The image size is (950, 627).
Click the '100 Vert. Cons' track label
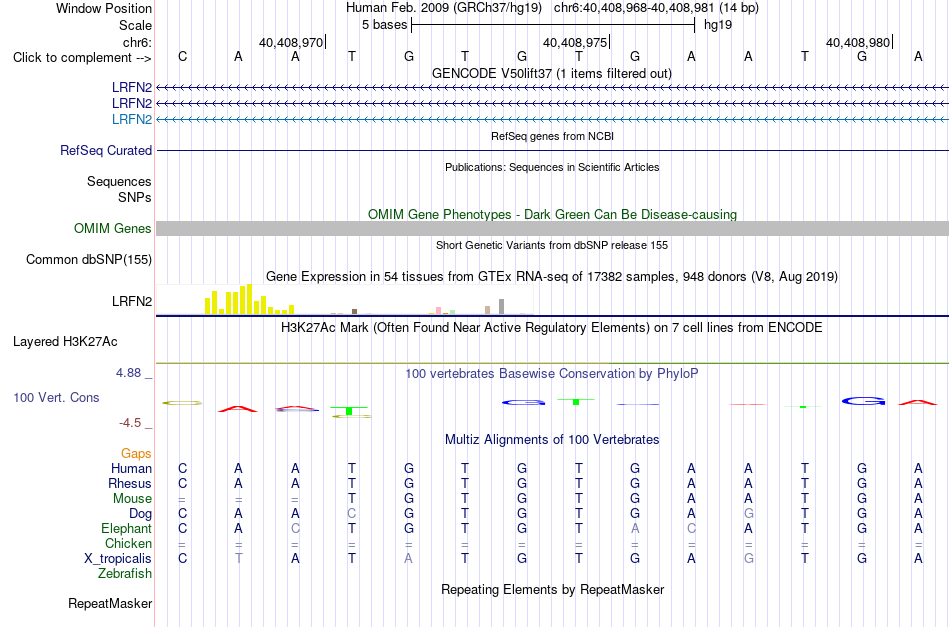56,397
